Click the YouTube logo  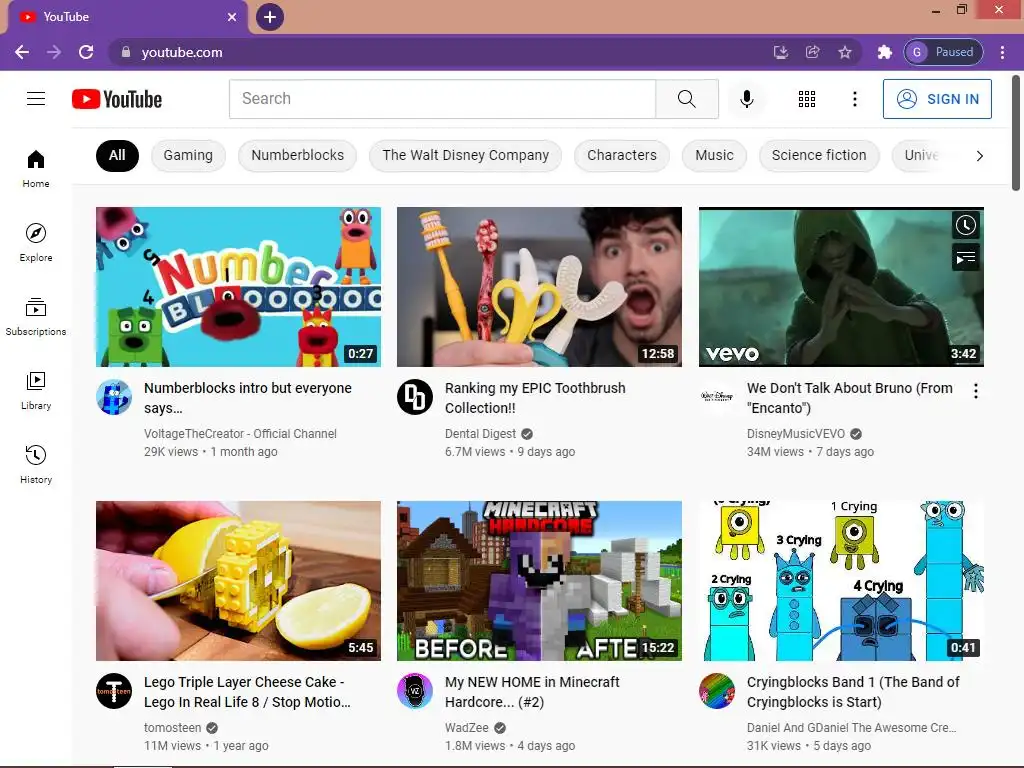point(117,99)
